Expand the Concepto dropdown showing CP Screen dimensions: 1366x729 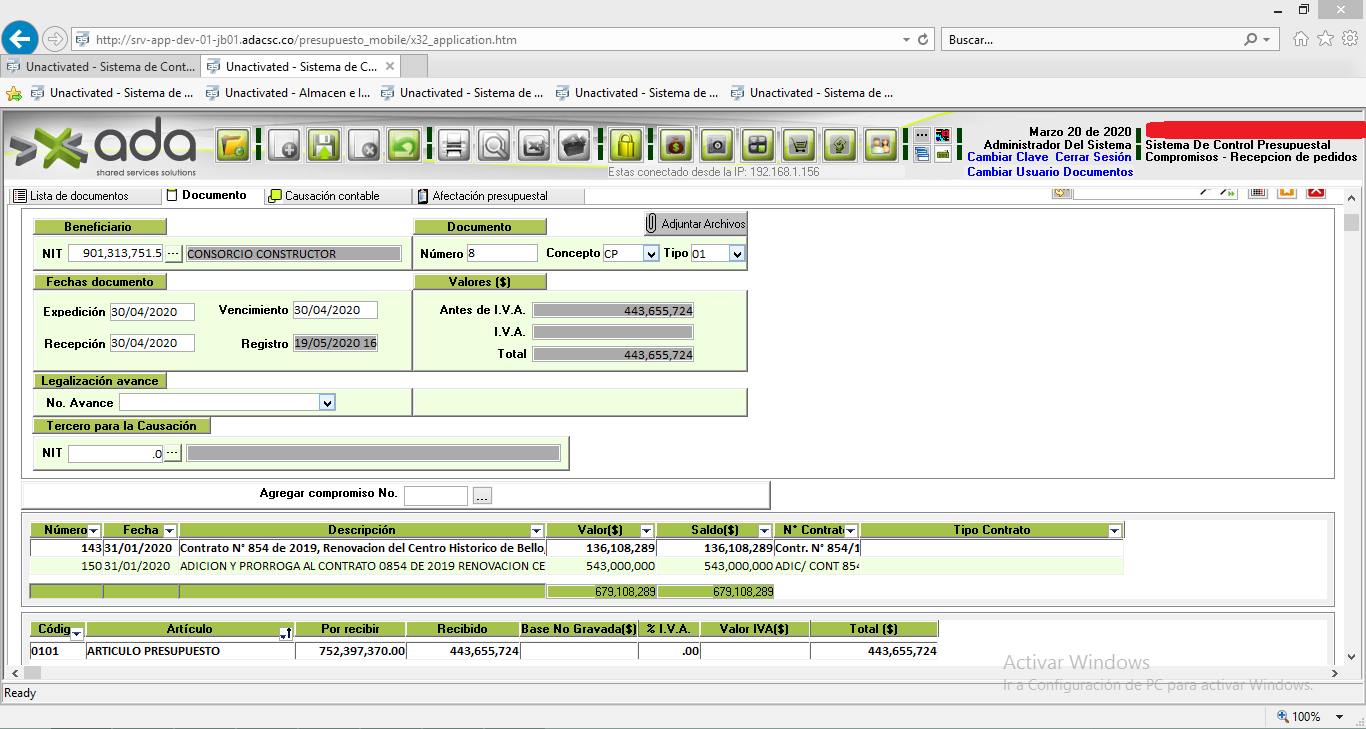pos(651,254)
